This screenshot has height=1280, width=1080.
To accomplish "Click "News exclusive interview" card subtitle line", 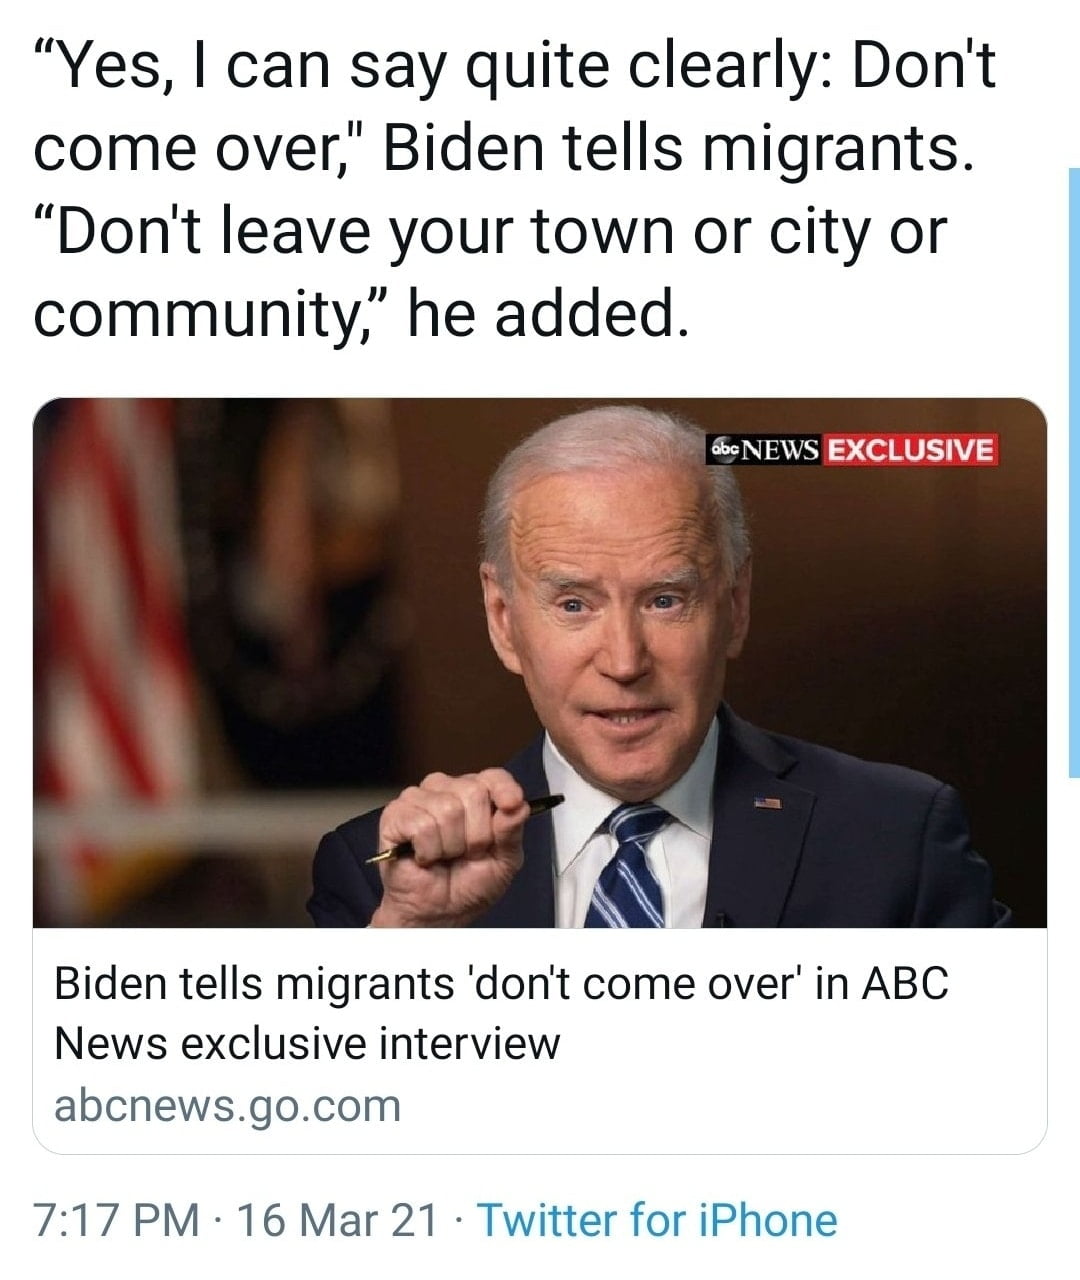I will click(307, 1044).
